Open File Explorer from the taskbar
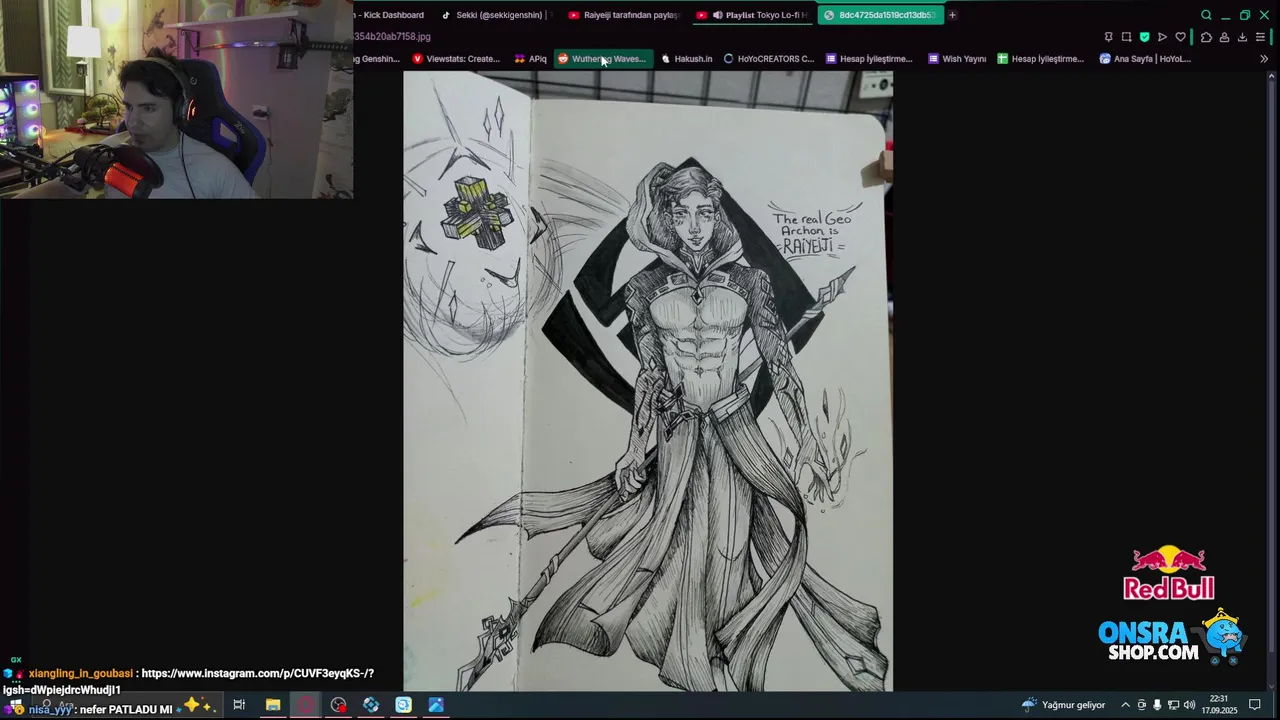This screenshot has width=1280, height=720. (272, 705)
